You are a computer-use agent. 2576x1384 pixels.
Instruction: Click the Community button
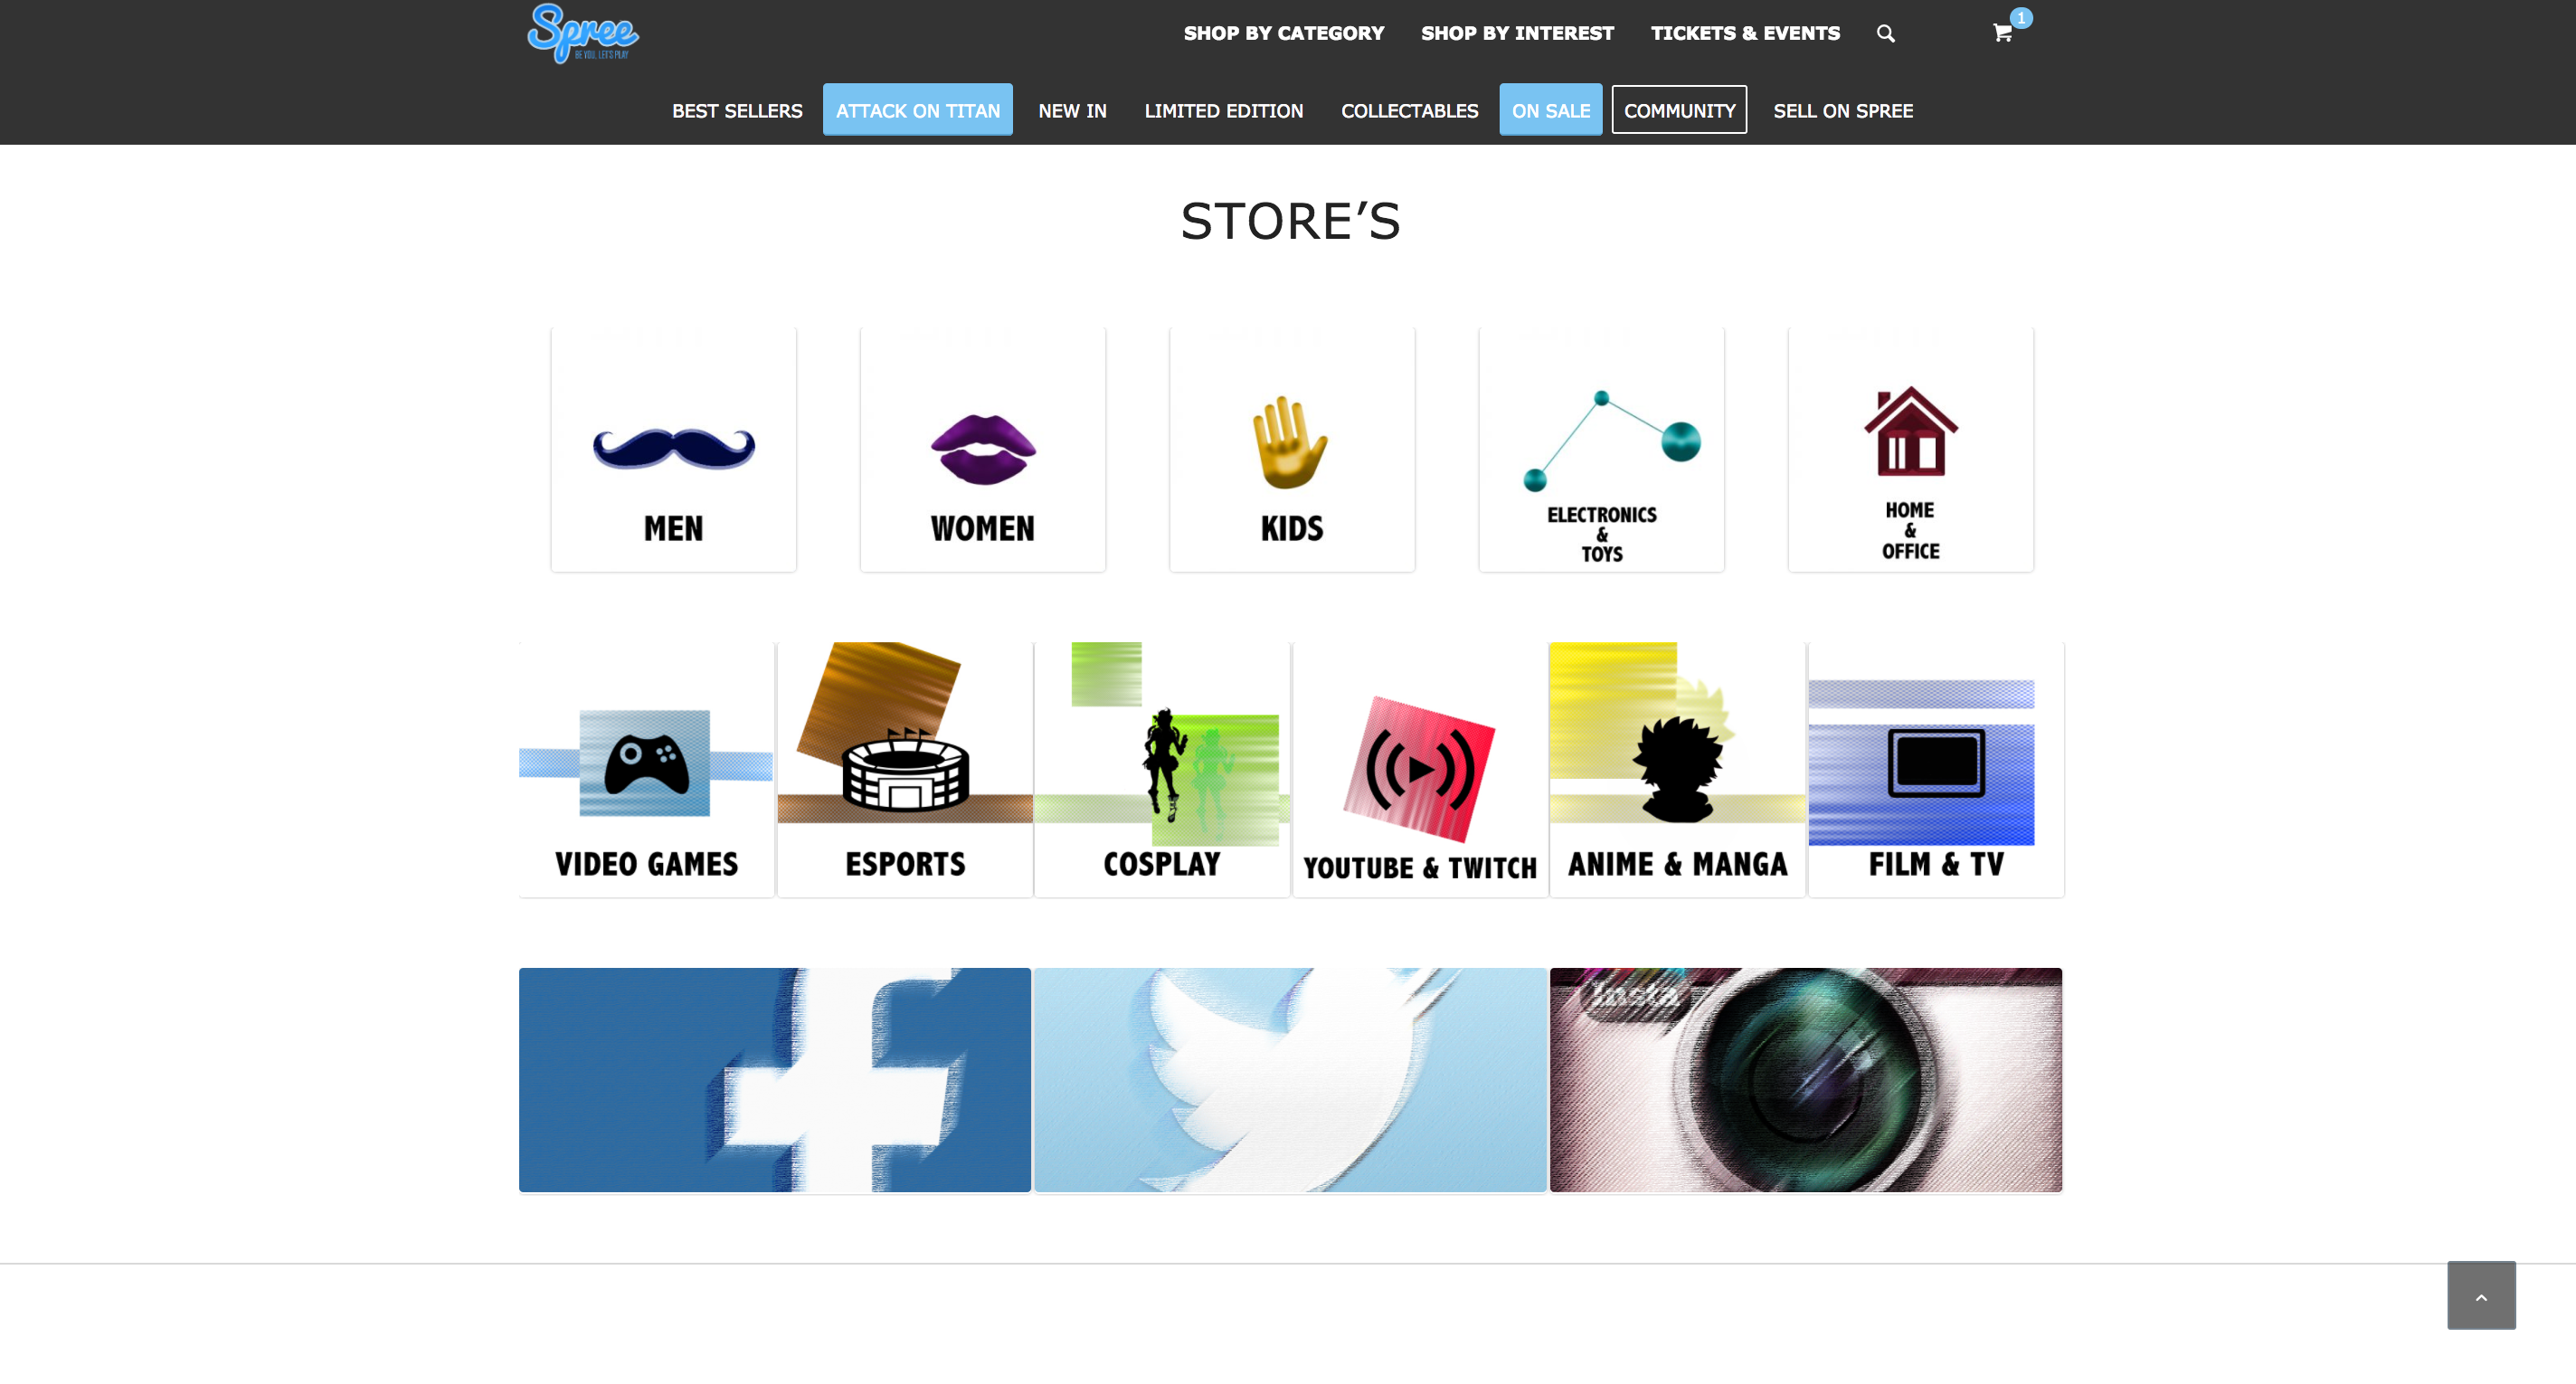coord(1680,110)
